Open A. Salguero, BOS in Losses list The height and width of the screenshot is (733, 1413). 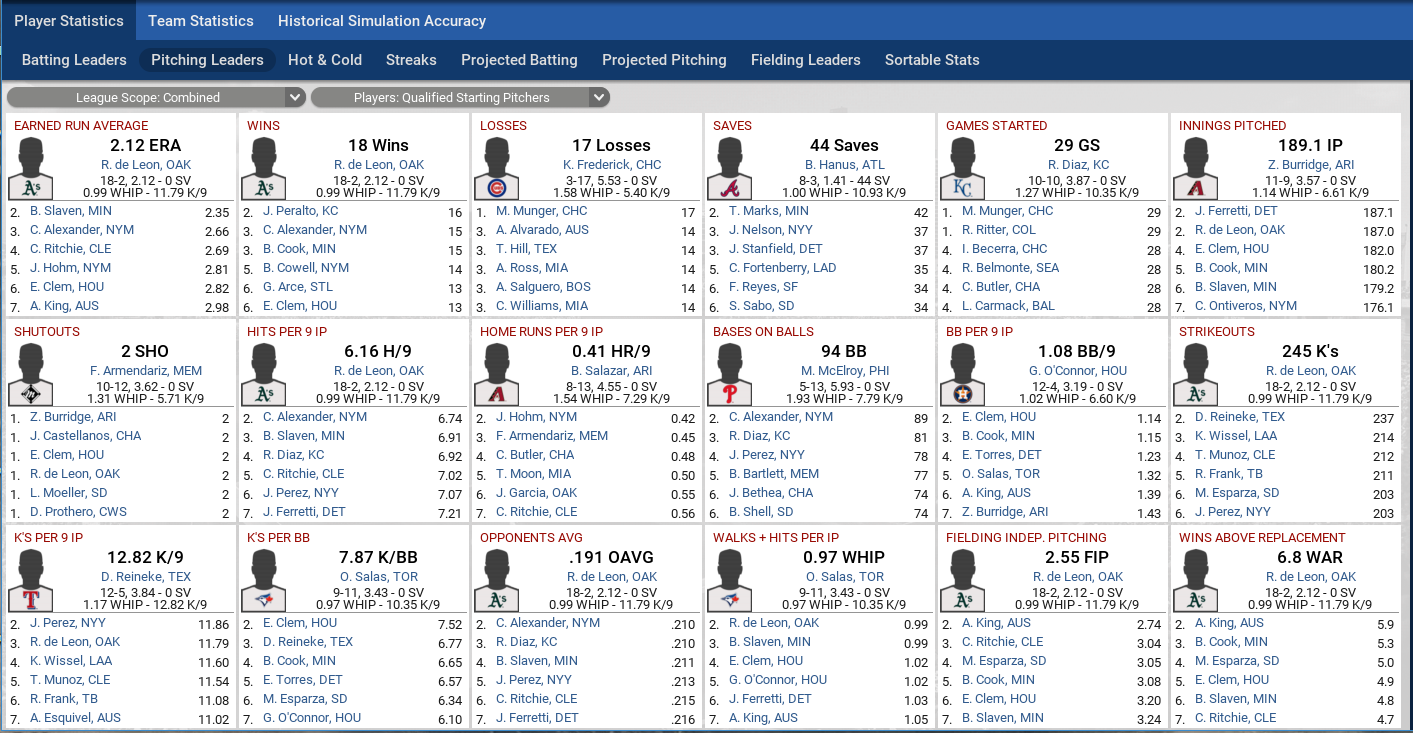click(543, 287)
